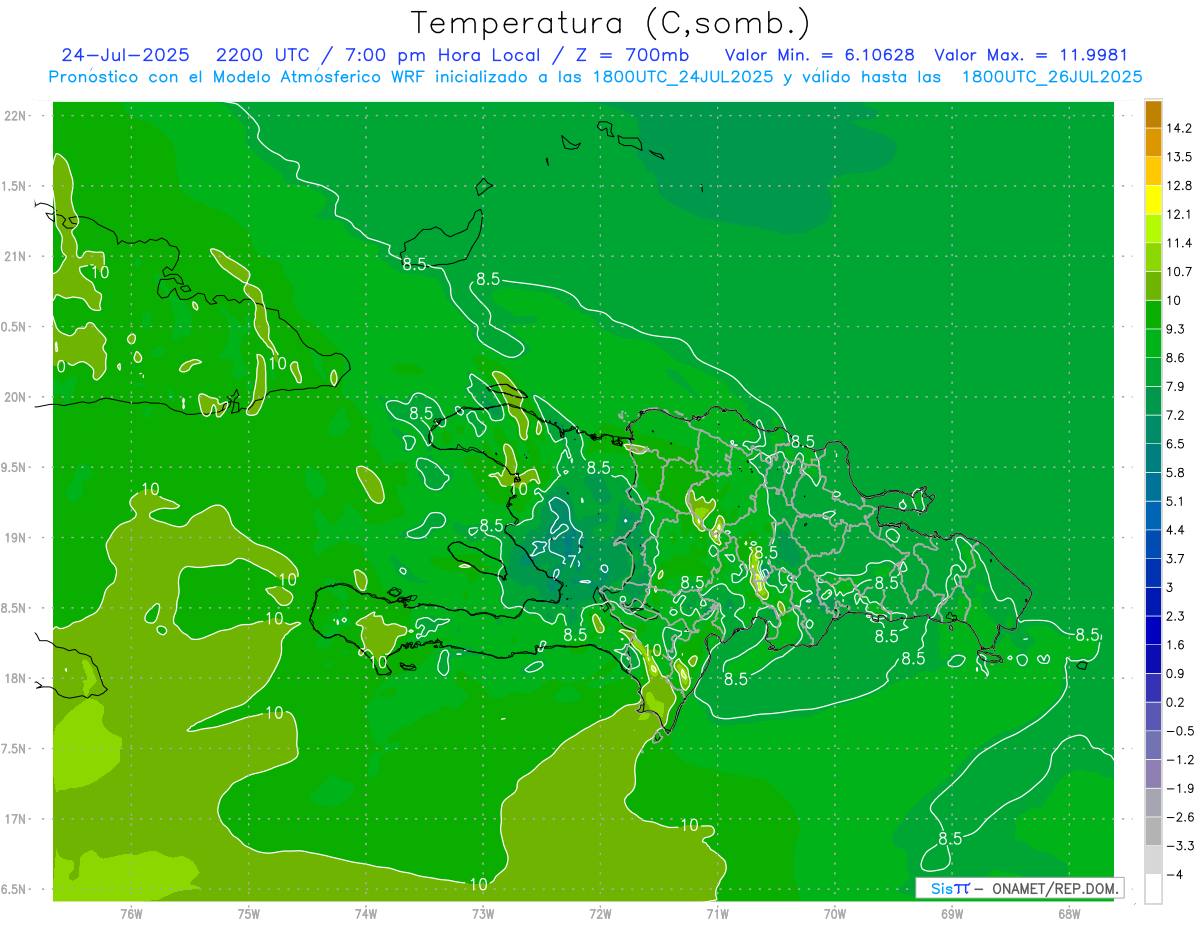1200x927 pixels.
Task: Click the '22N' latitude label
Action: click(15, 115)
